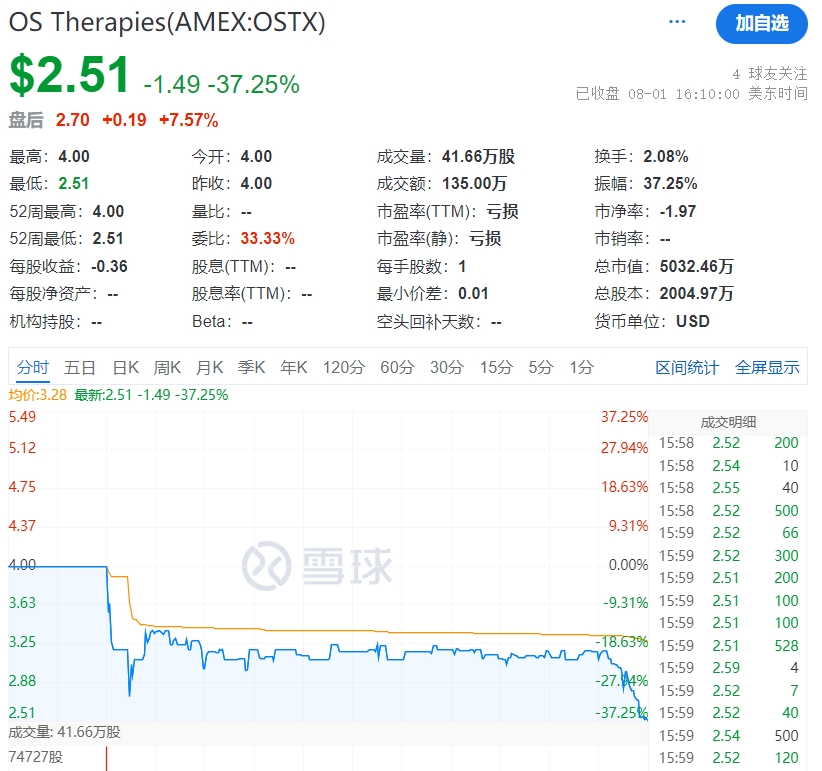Switch to 120分 interval chart
This screenshot has height=771, width=822.
pos(343,367)
